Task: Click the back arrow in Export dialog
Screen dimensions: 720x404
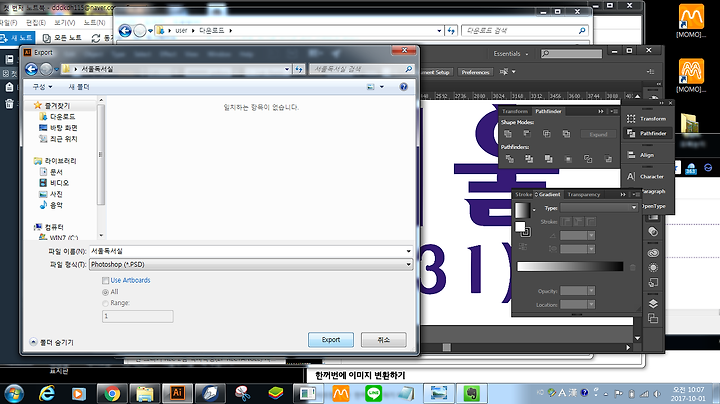Action: [x=31, y=69]
